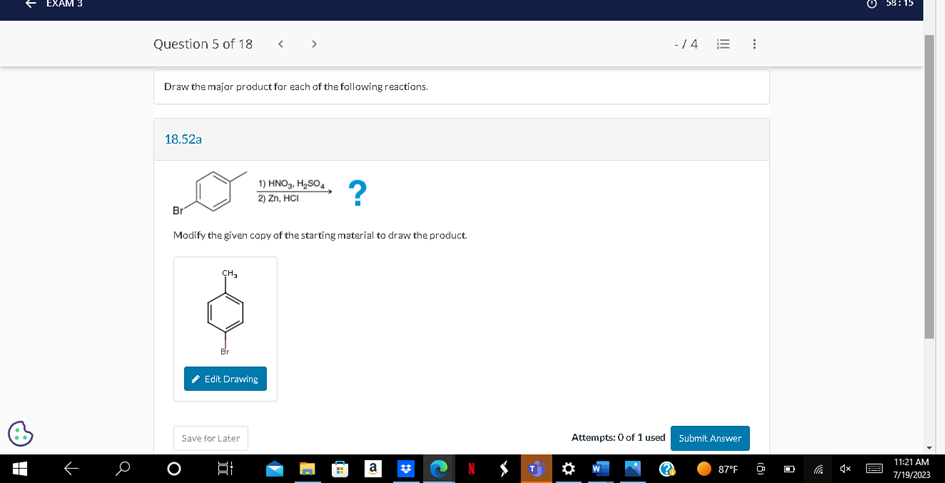Open the question list icon
Image resolution: width=945 pixels, height=483 pixels.
point(723,44)
